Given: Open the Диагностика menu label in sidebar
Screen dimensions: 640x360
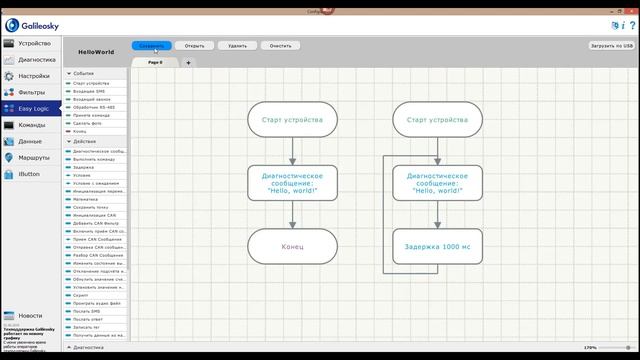Looking at the screenshot, I should coord(37,60).
